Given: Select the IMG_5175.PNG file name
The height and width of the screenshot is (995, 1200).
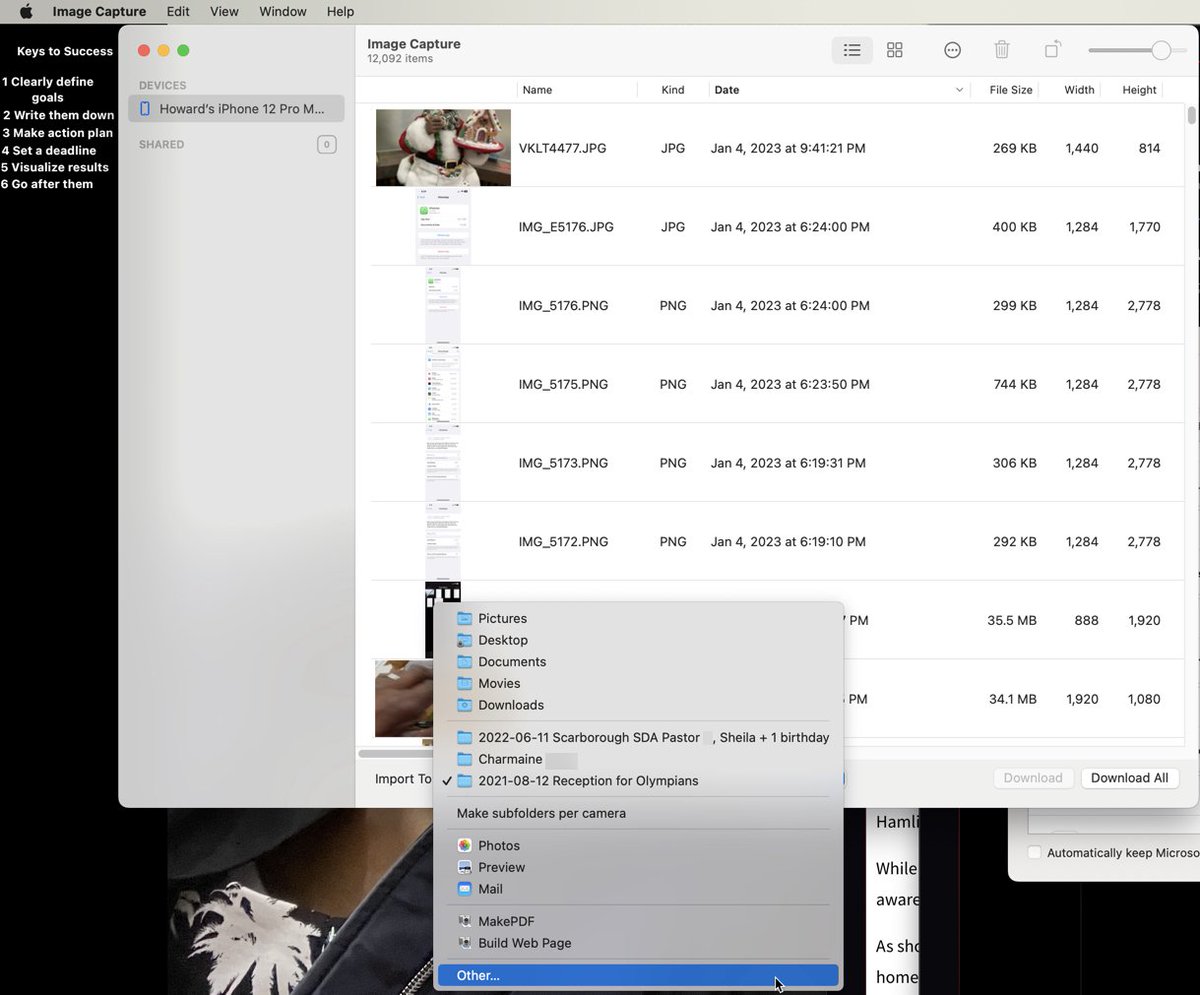Looking at the screenshot, I should point(563,384).
